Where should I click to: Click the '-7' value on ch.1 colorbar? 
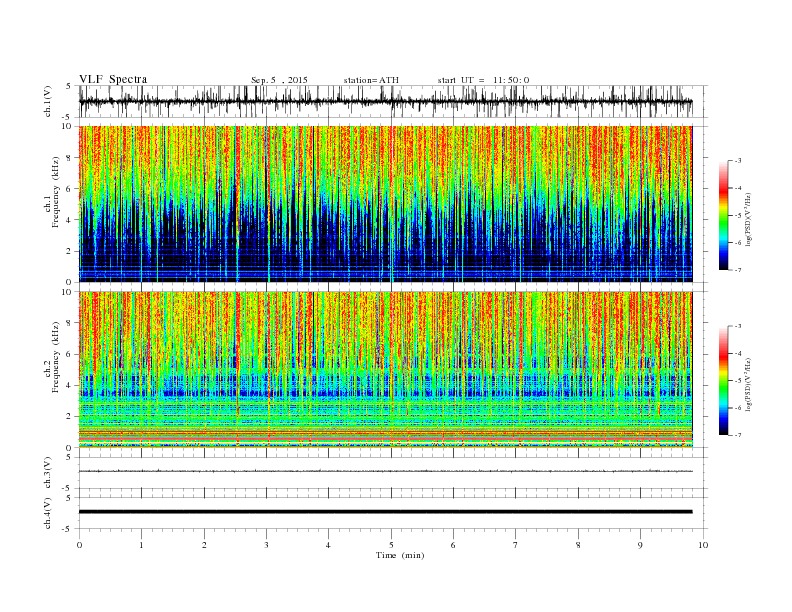tap(738, 270)
